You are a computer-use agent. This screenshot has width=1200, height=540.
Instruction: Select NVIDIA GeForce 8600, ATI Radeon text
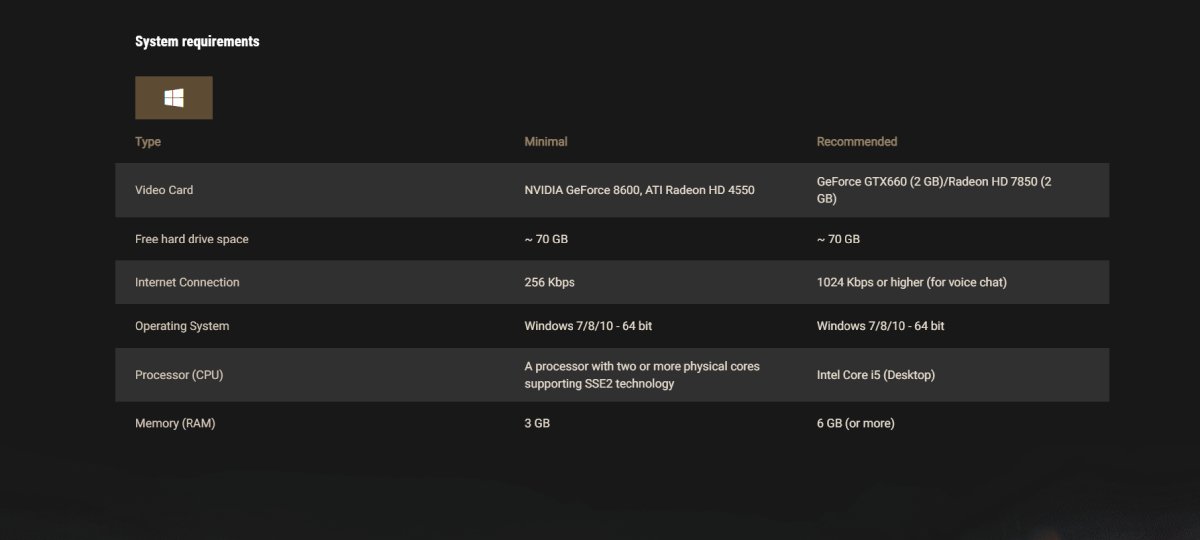[x=639, y=190]
